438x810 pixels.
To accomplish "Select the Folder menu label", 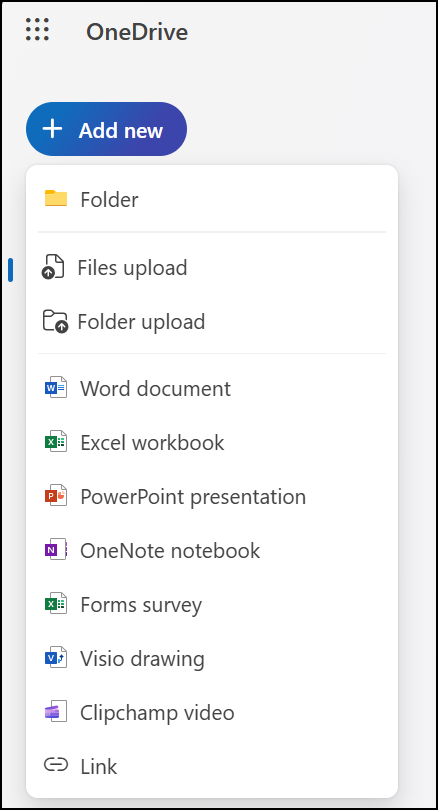I will click(109, 200).
